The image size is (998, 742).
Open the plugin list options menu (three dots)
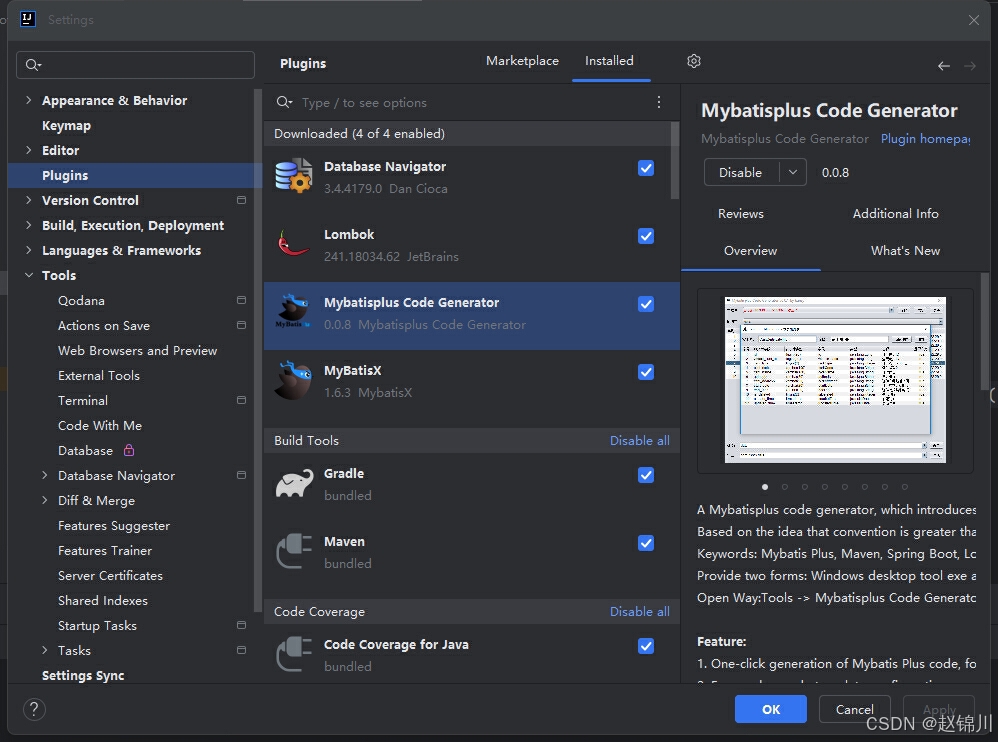tap(659, 102)
